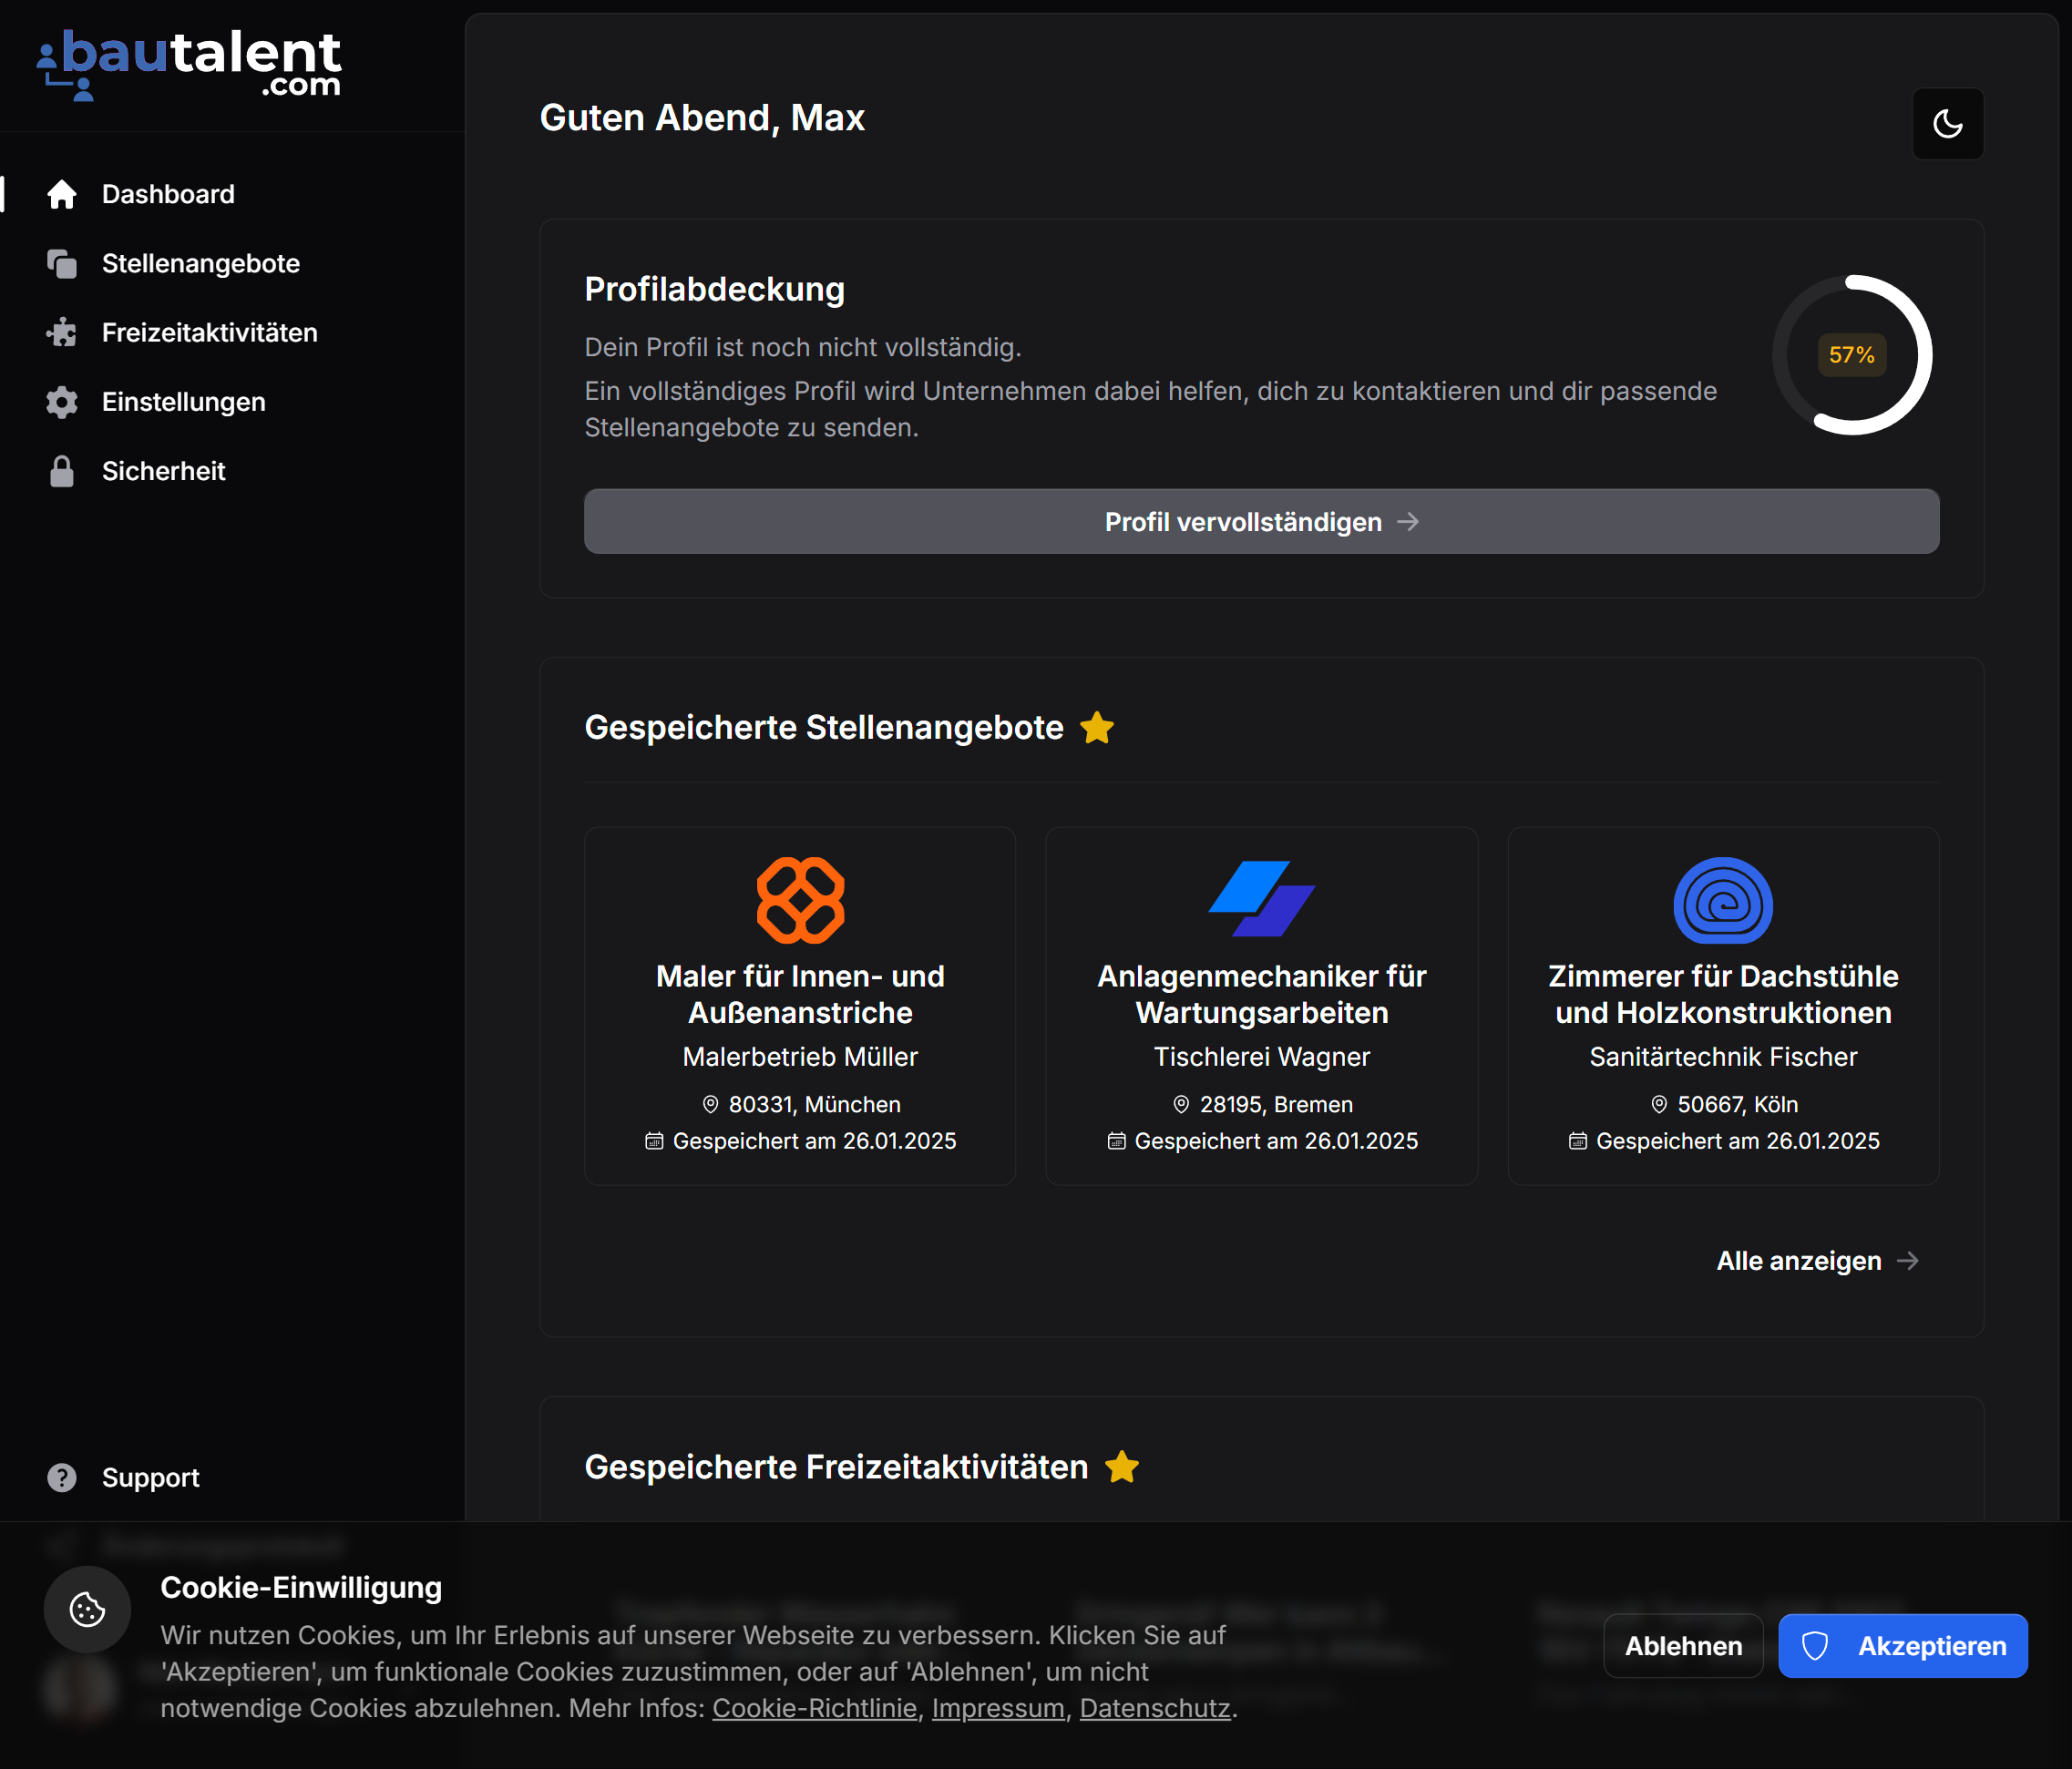
Task: Click the location pin on the München job card
Action: tap(710, 1104)
